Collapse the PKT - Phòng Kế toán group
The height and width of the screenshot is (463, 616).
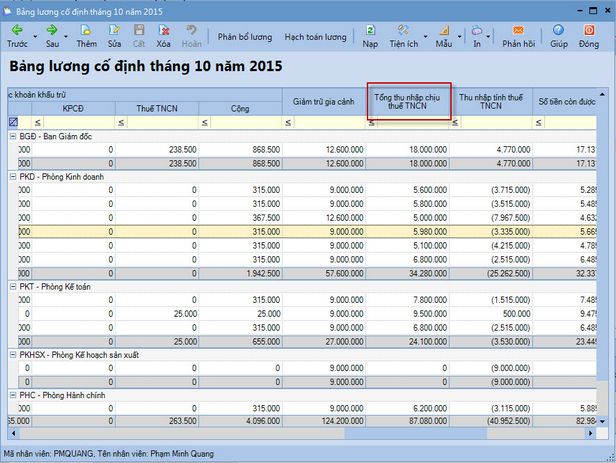[x=13, y=287]
